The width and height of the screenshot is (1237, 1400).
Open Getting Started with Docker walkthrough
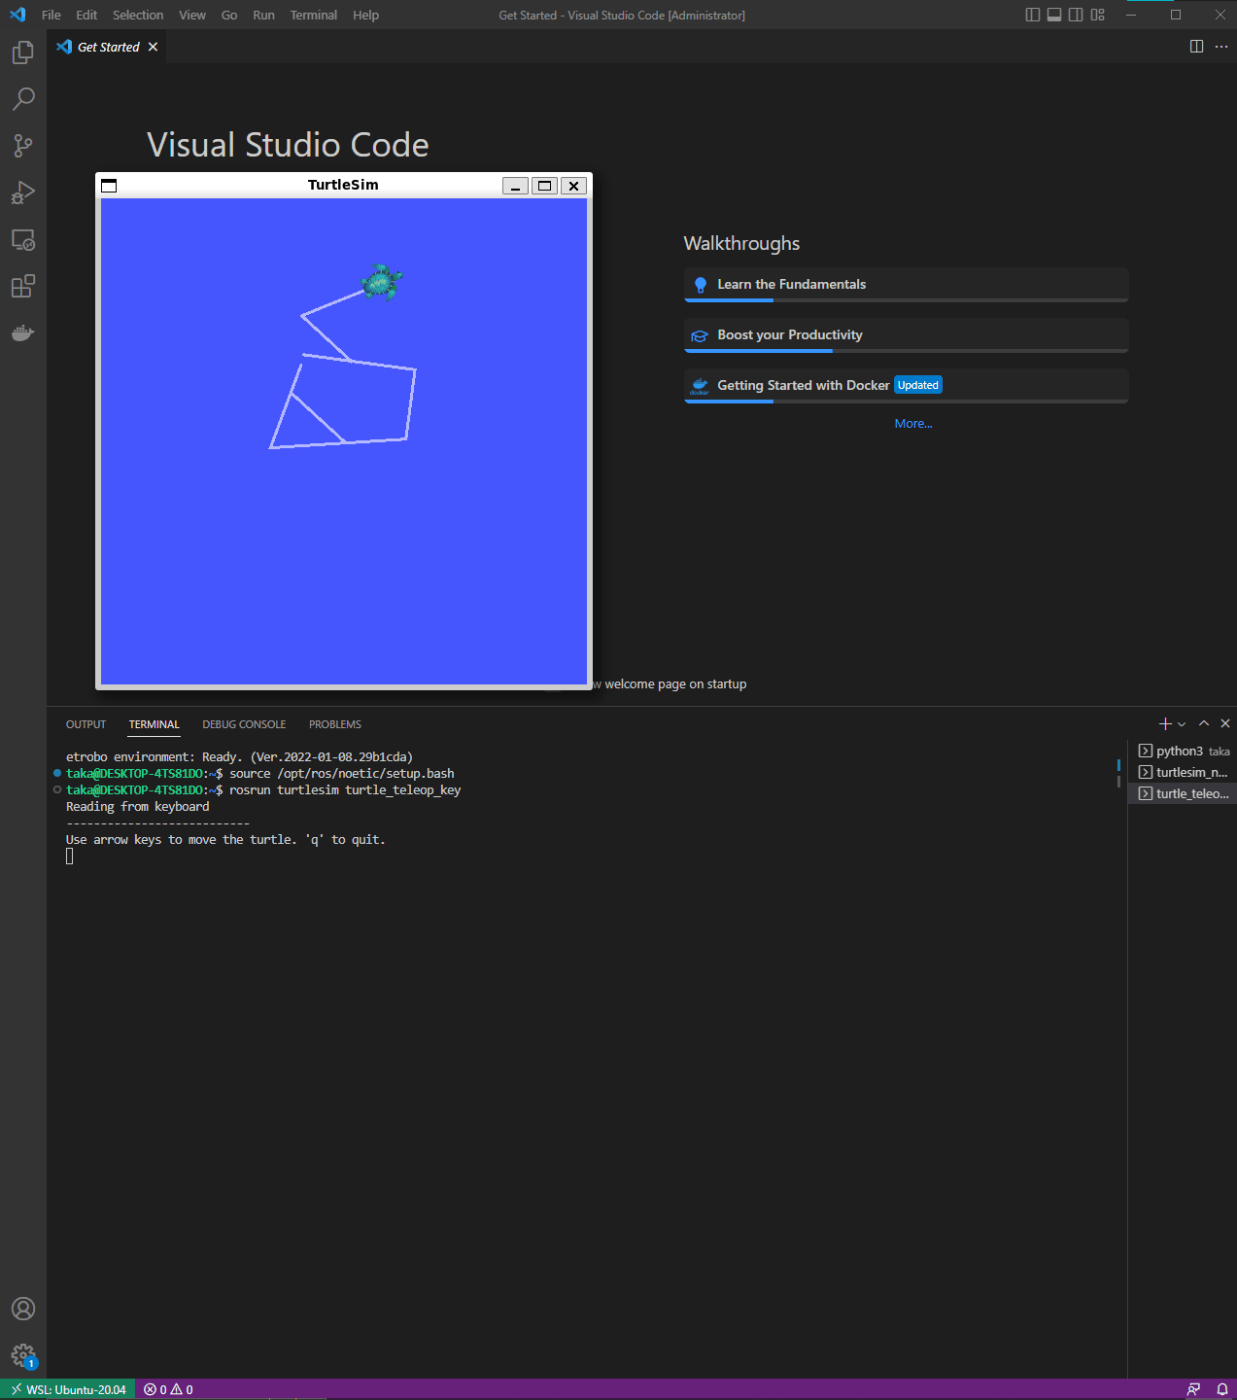[906, 386]
